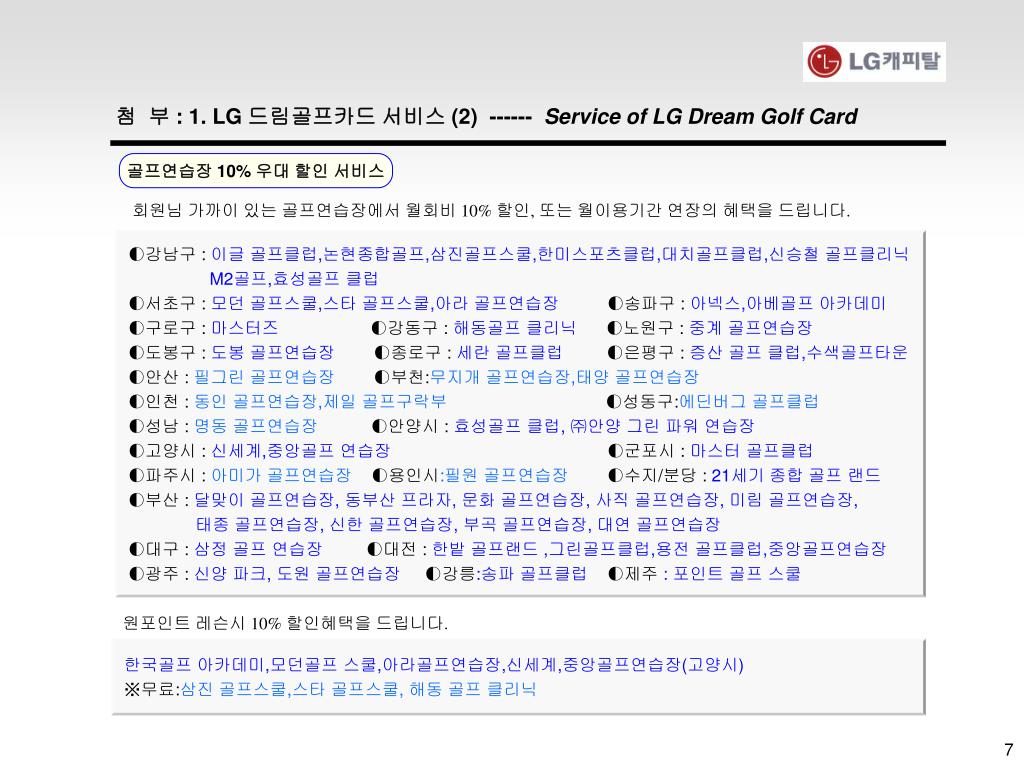Click the page number 7
Image resolution: width=1024 pixels, height=768 pixels.
pyautogui.click(x=1009, y=750)
